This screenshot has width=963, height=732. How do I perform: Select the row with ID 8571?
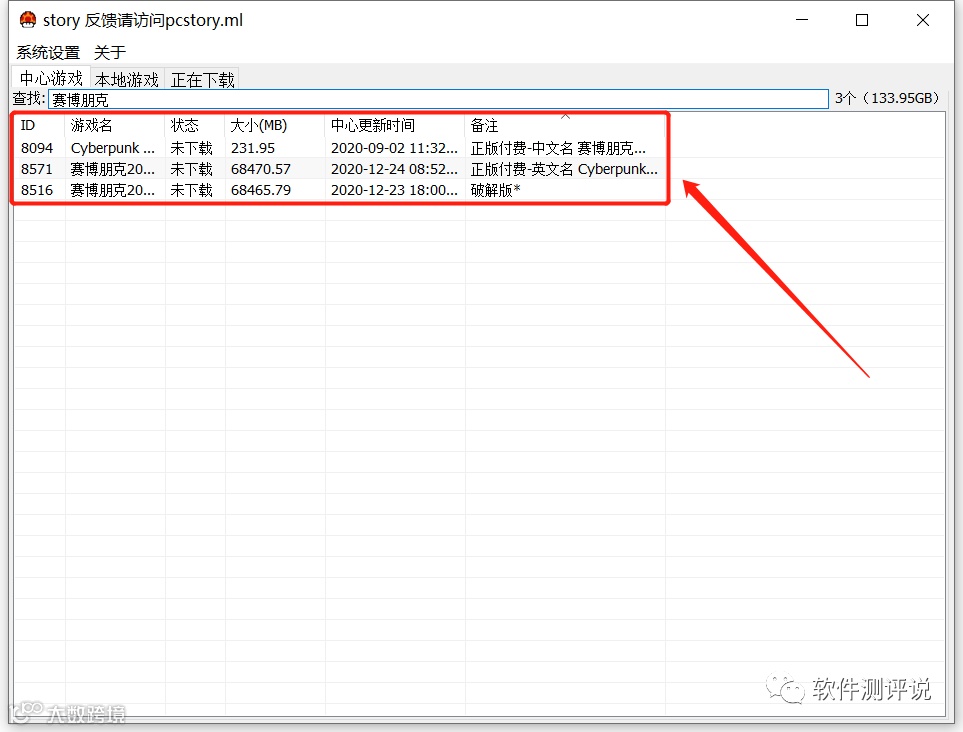(x=340, y=169)
